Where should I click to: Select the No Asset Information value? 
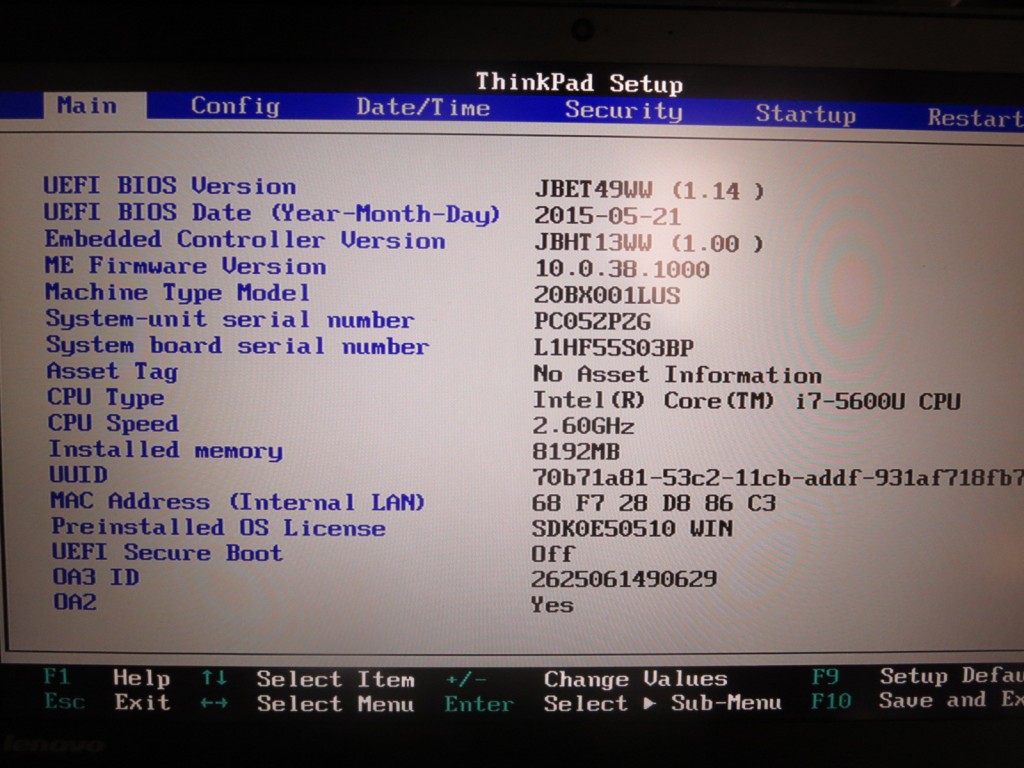(677, 374)
